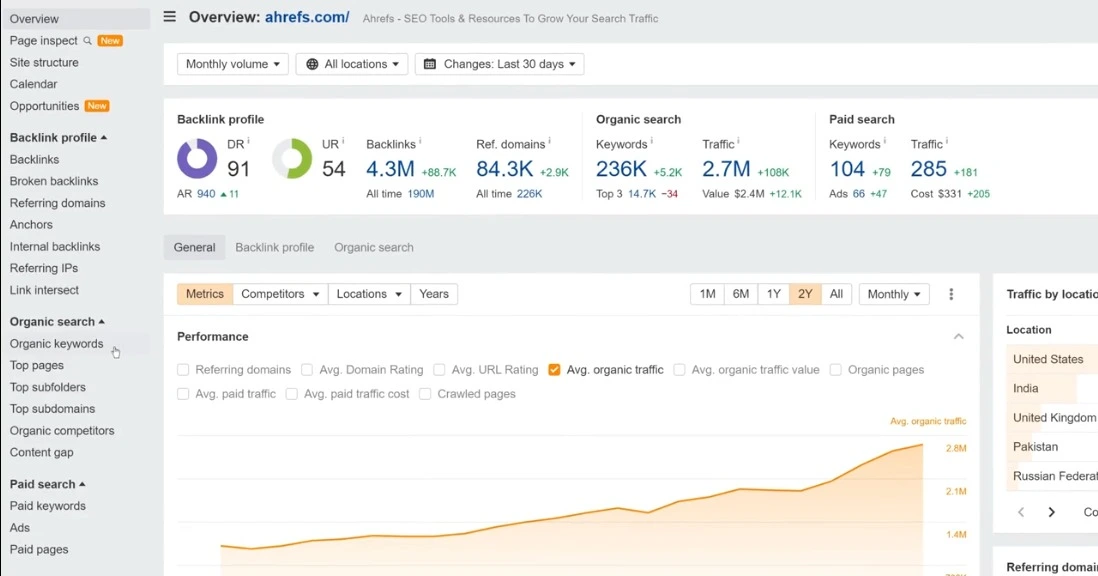Set chart range to All
The width and height of the screenshot is (1098, 576).
pyautogui.click(x=836, y=294)
